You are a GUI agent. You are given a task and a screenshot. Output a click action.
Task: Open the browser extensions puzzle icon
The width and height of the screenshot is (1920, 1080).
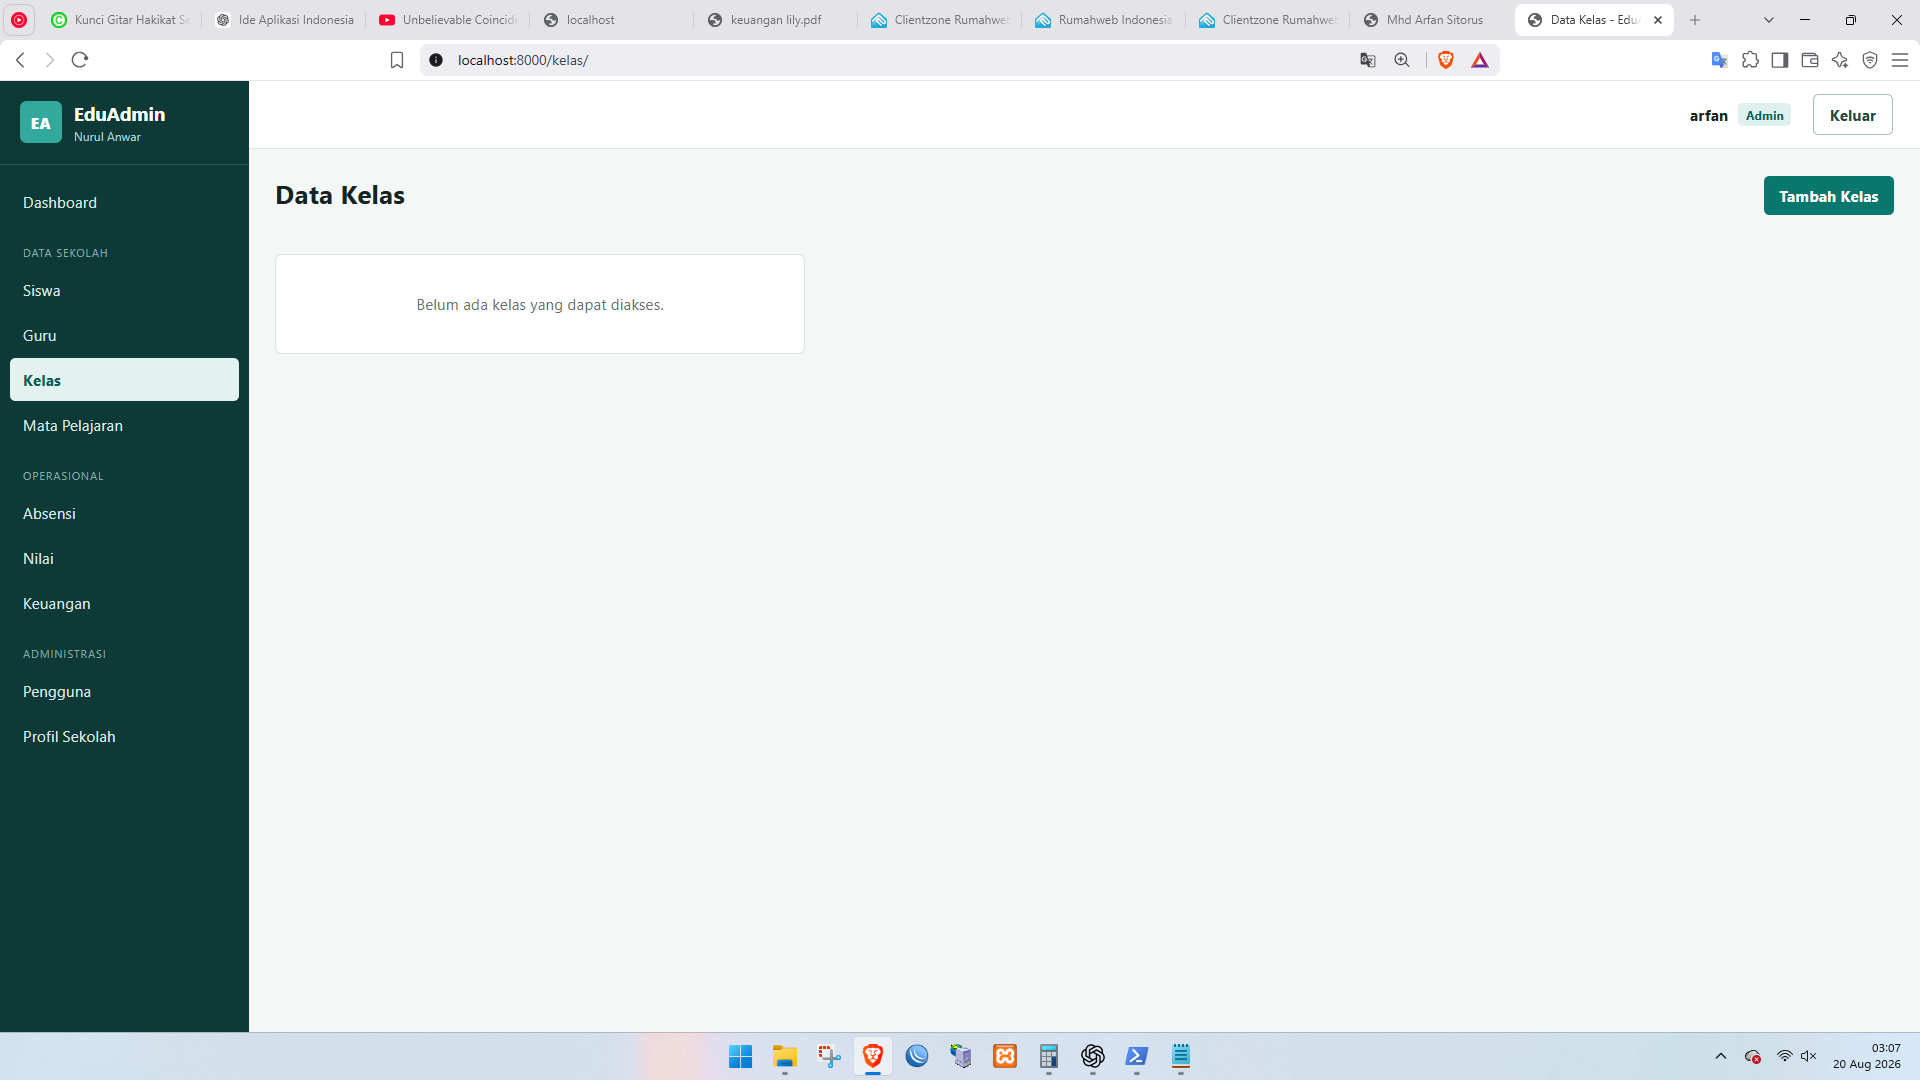tap(1750, 60)
